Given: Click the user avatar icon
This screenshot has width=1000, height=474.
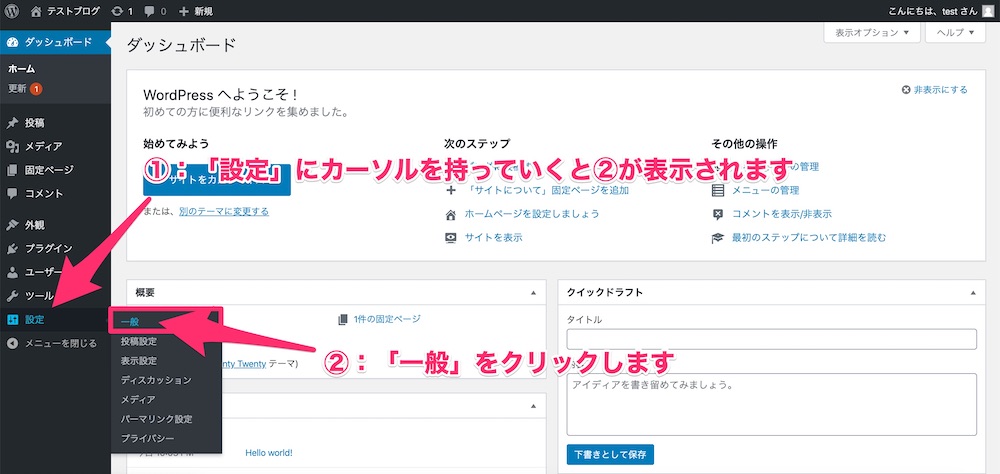Looking at the screenshot, I should (x=988, y=11).
